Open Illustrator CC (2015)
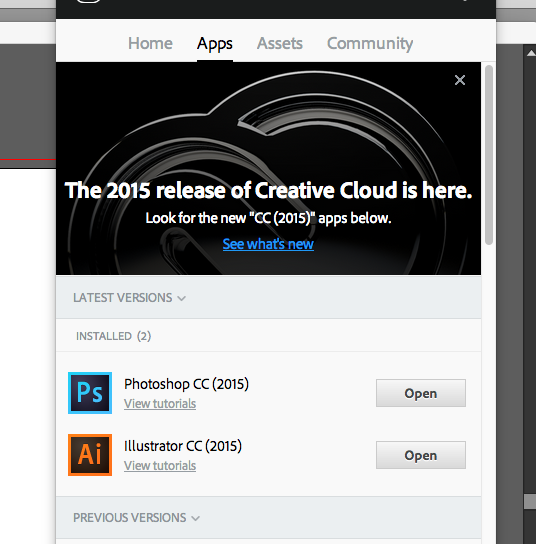 [x=421, y=455]
